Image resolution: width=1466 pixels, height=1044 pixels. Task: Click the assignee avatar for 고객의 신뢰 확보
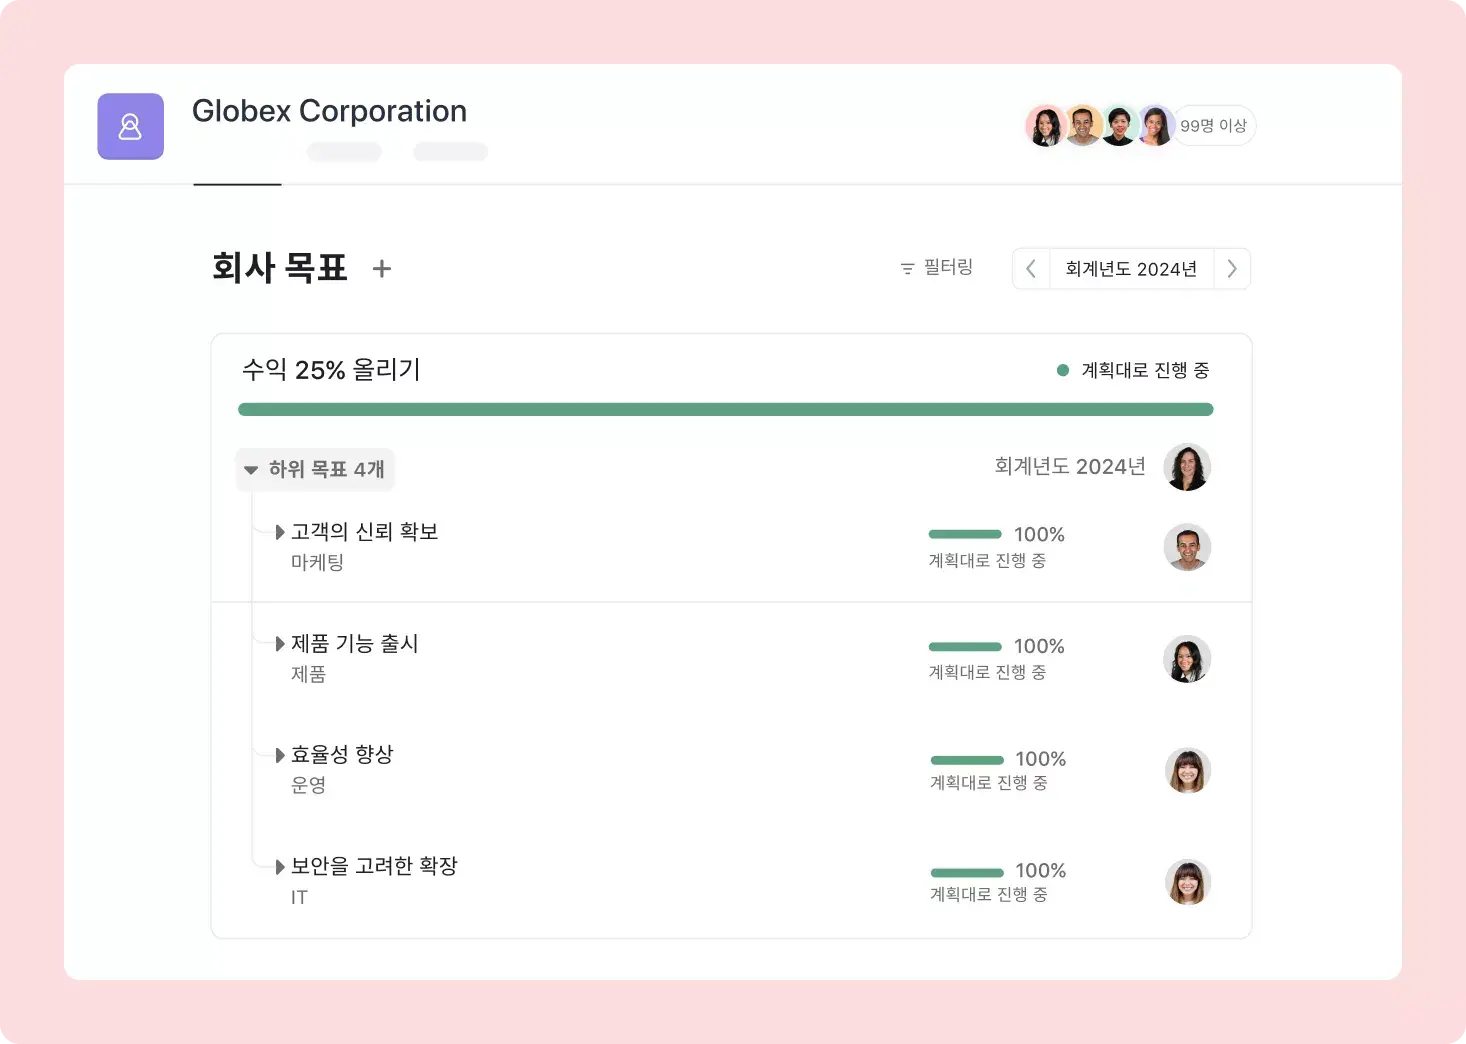click(x=1187, y=547)
